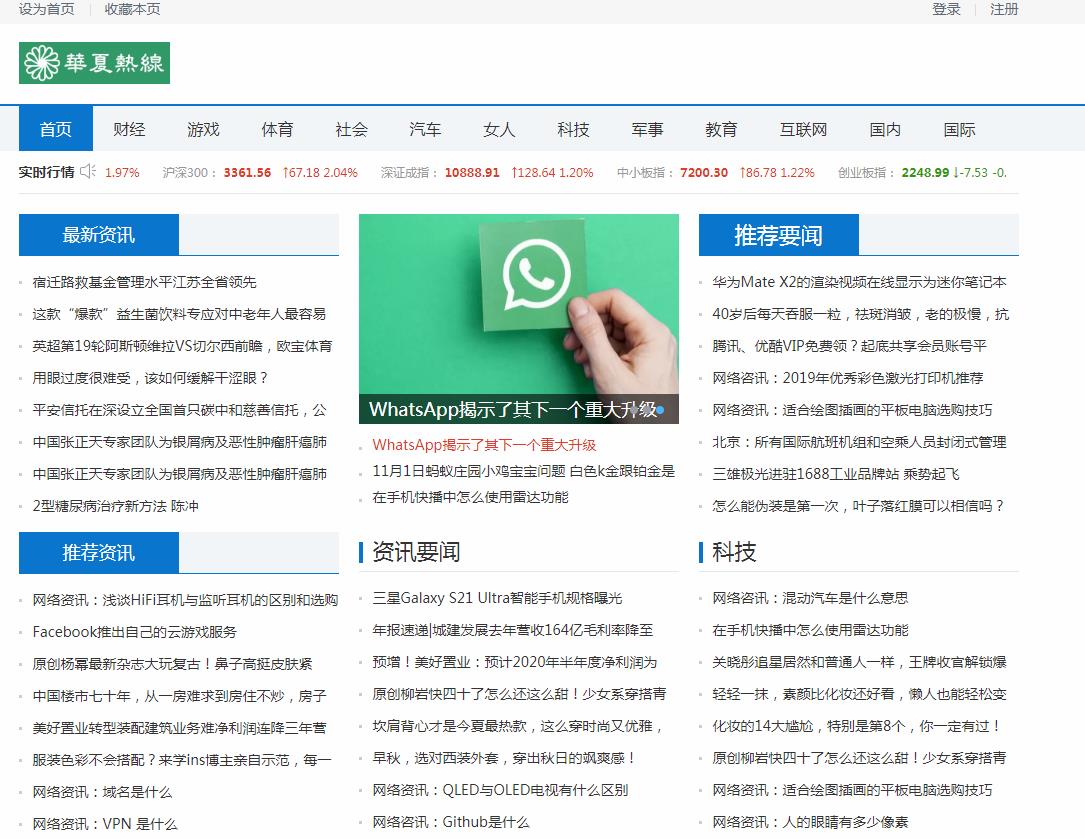Open the 推荐资讯 section header
The height and width of the screenshot is (839, 1085).
[x=98, y=552]
